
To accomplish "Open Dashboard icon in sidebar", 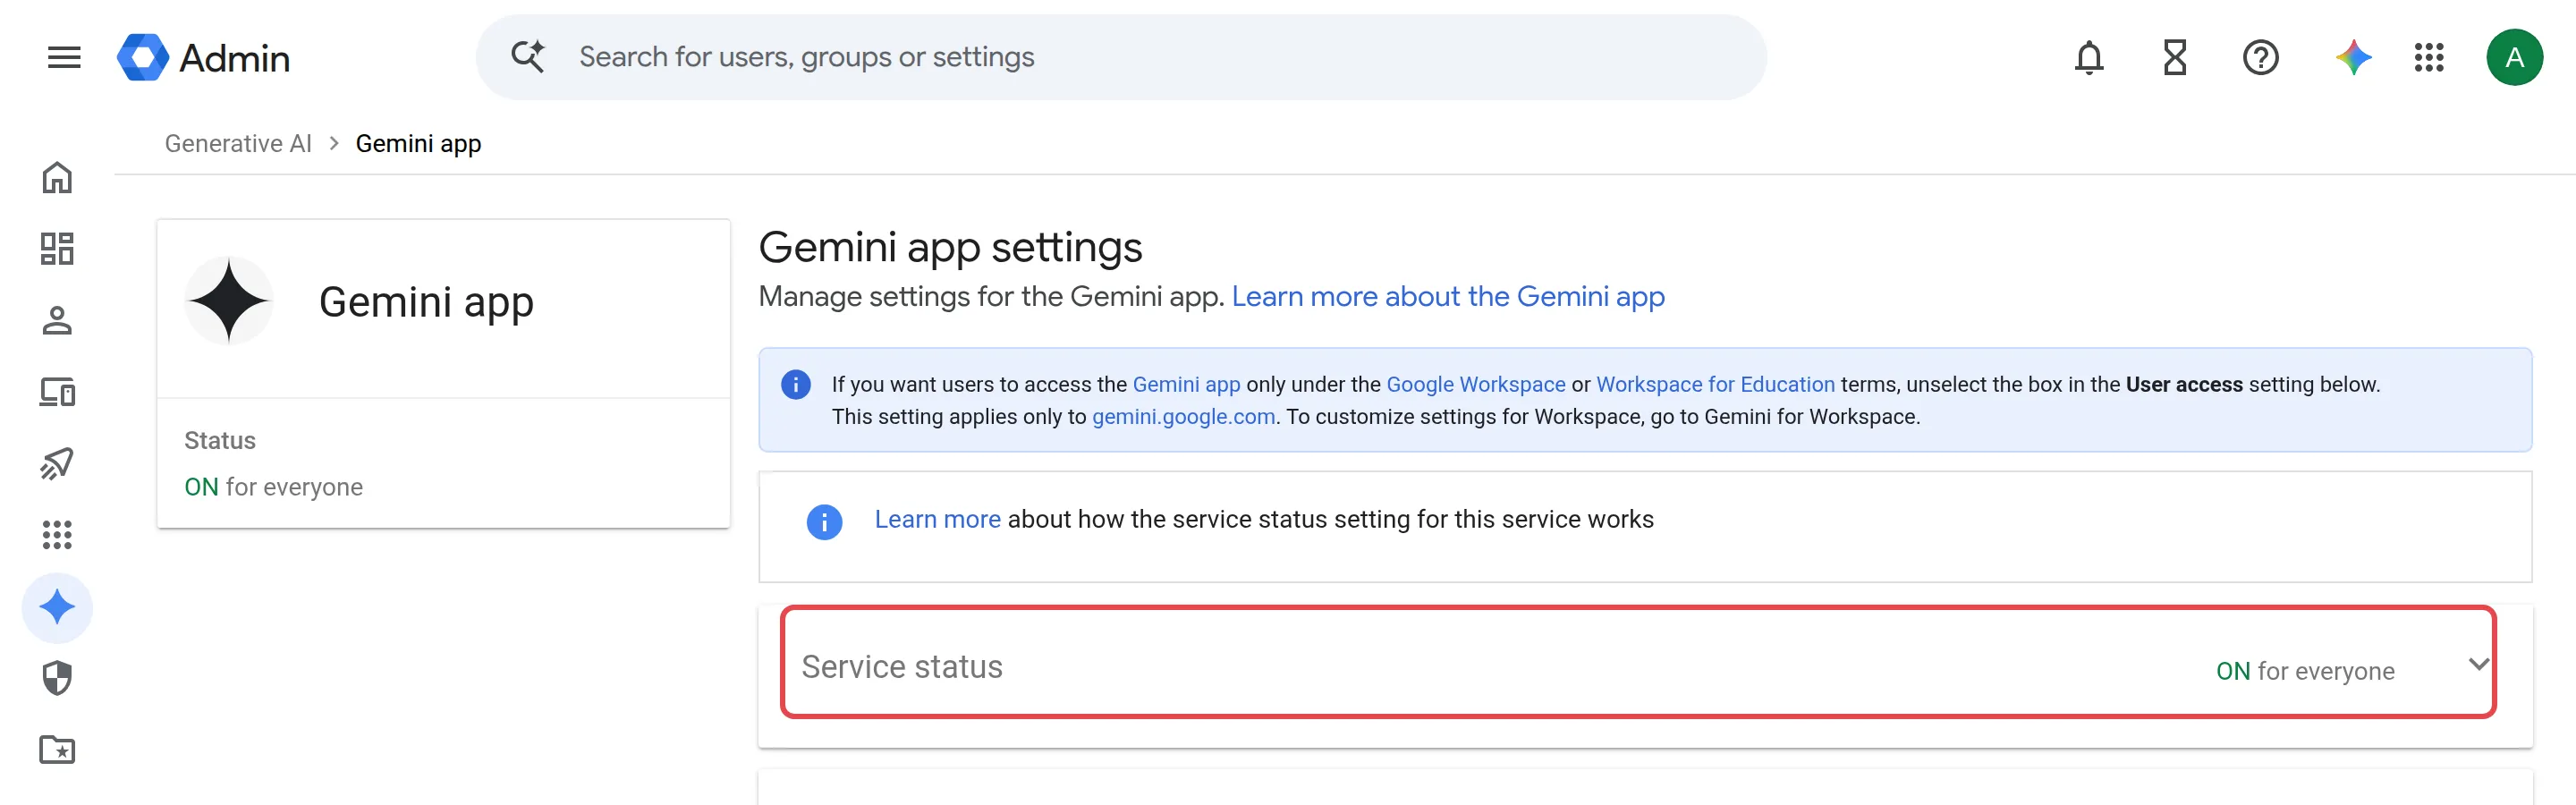I will point(57,249).
